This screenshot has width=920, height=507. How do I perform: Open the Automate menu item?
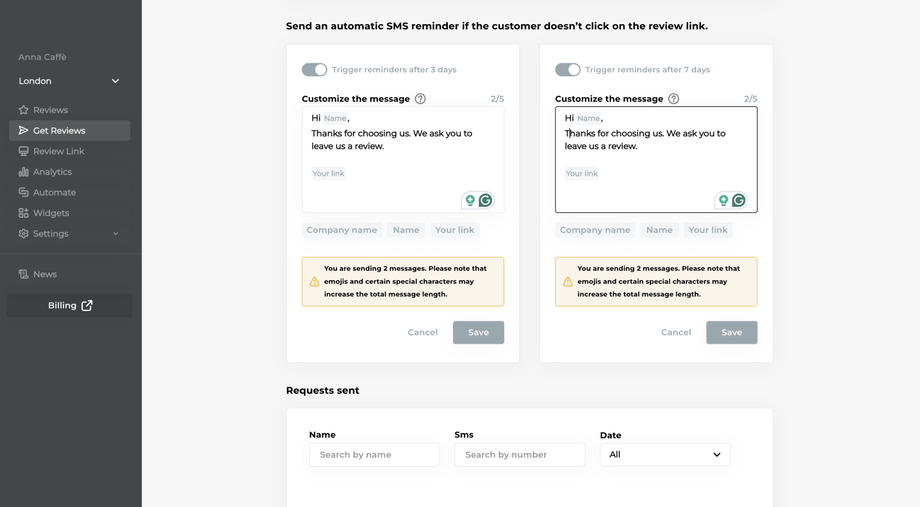[54, 192]
